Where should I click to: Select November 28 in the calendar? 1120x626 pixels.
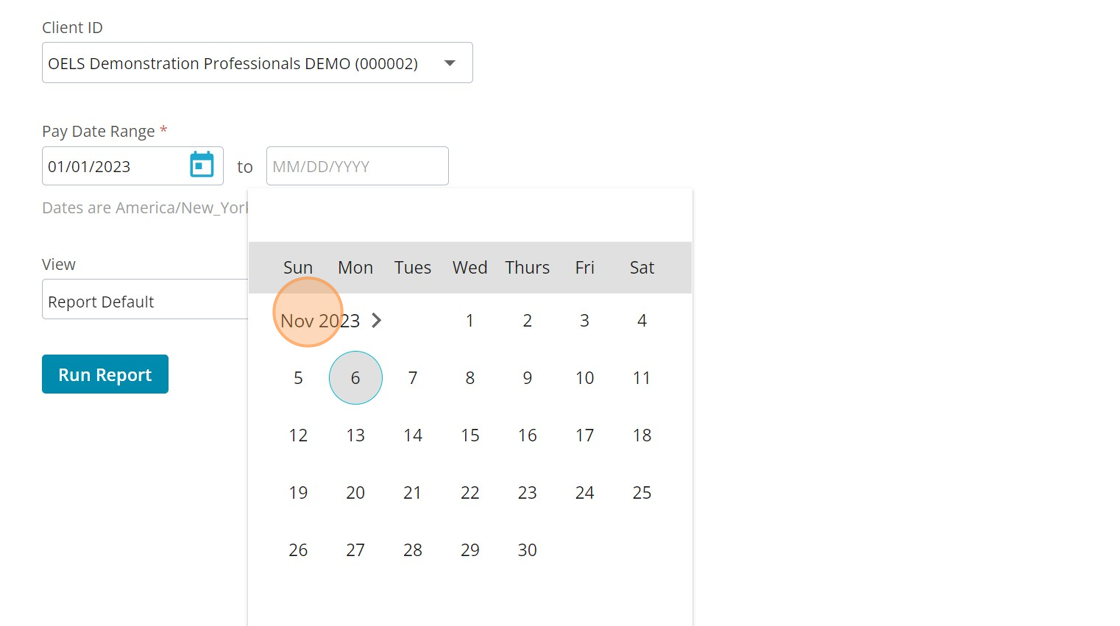413,550
